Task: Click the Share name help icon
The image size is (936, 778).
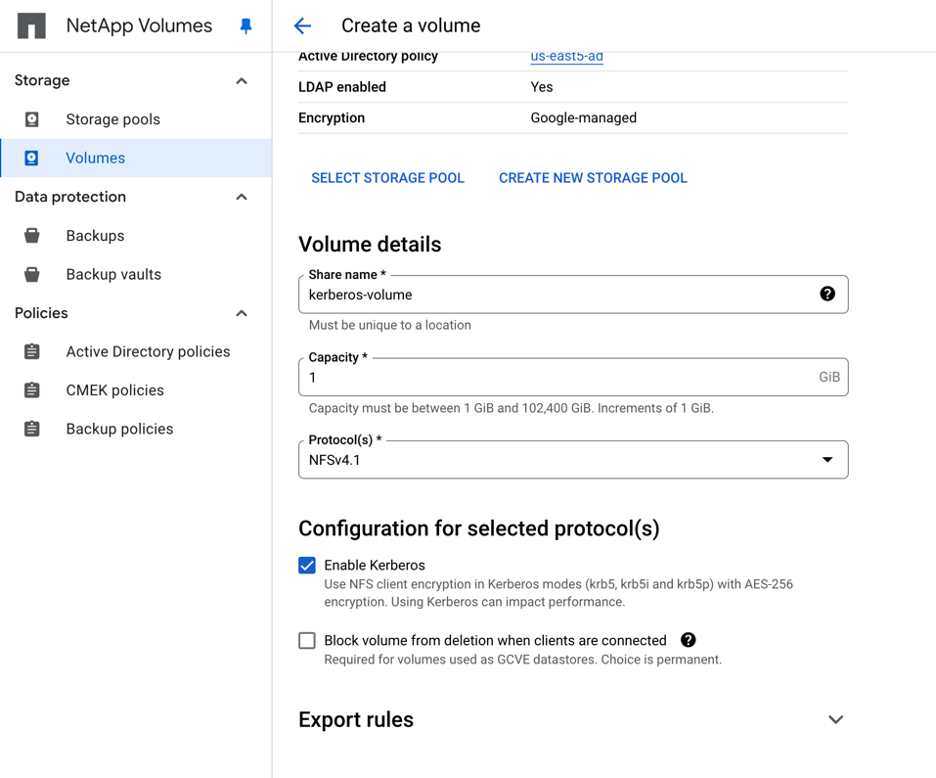Action: pos(827,294)
